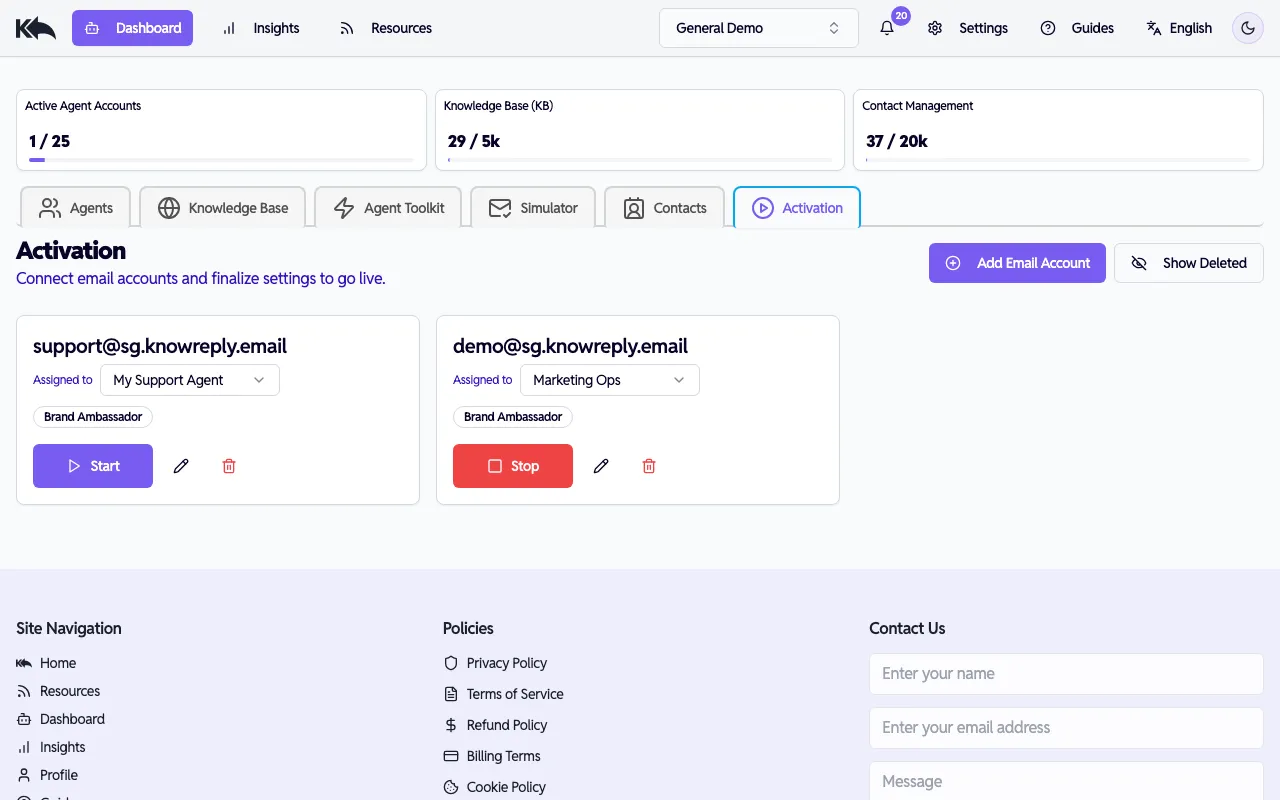Image resolution: width=1280 pixels, height=800 pixels.
Task: Open the Marketing Ops assignment dropdown
Action: 609,380
